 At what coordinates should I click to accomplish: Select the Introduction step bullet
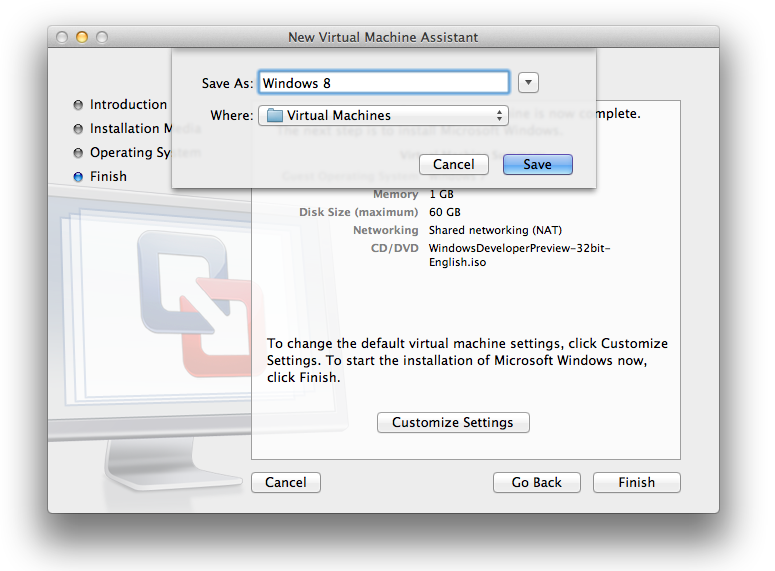click(78, 105)
